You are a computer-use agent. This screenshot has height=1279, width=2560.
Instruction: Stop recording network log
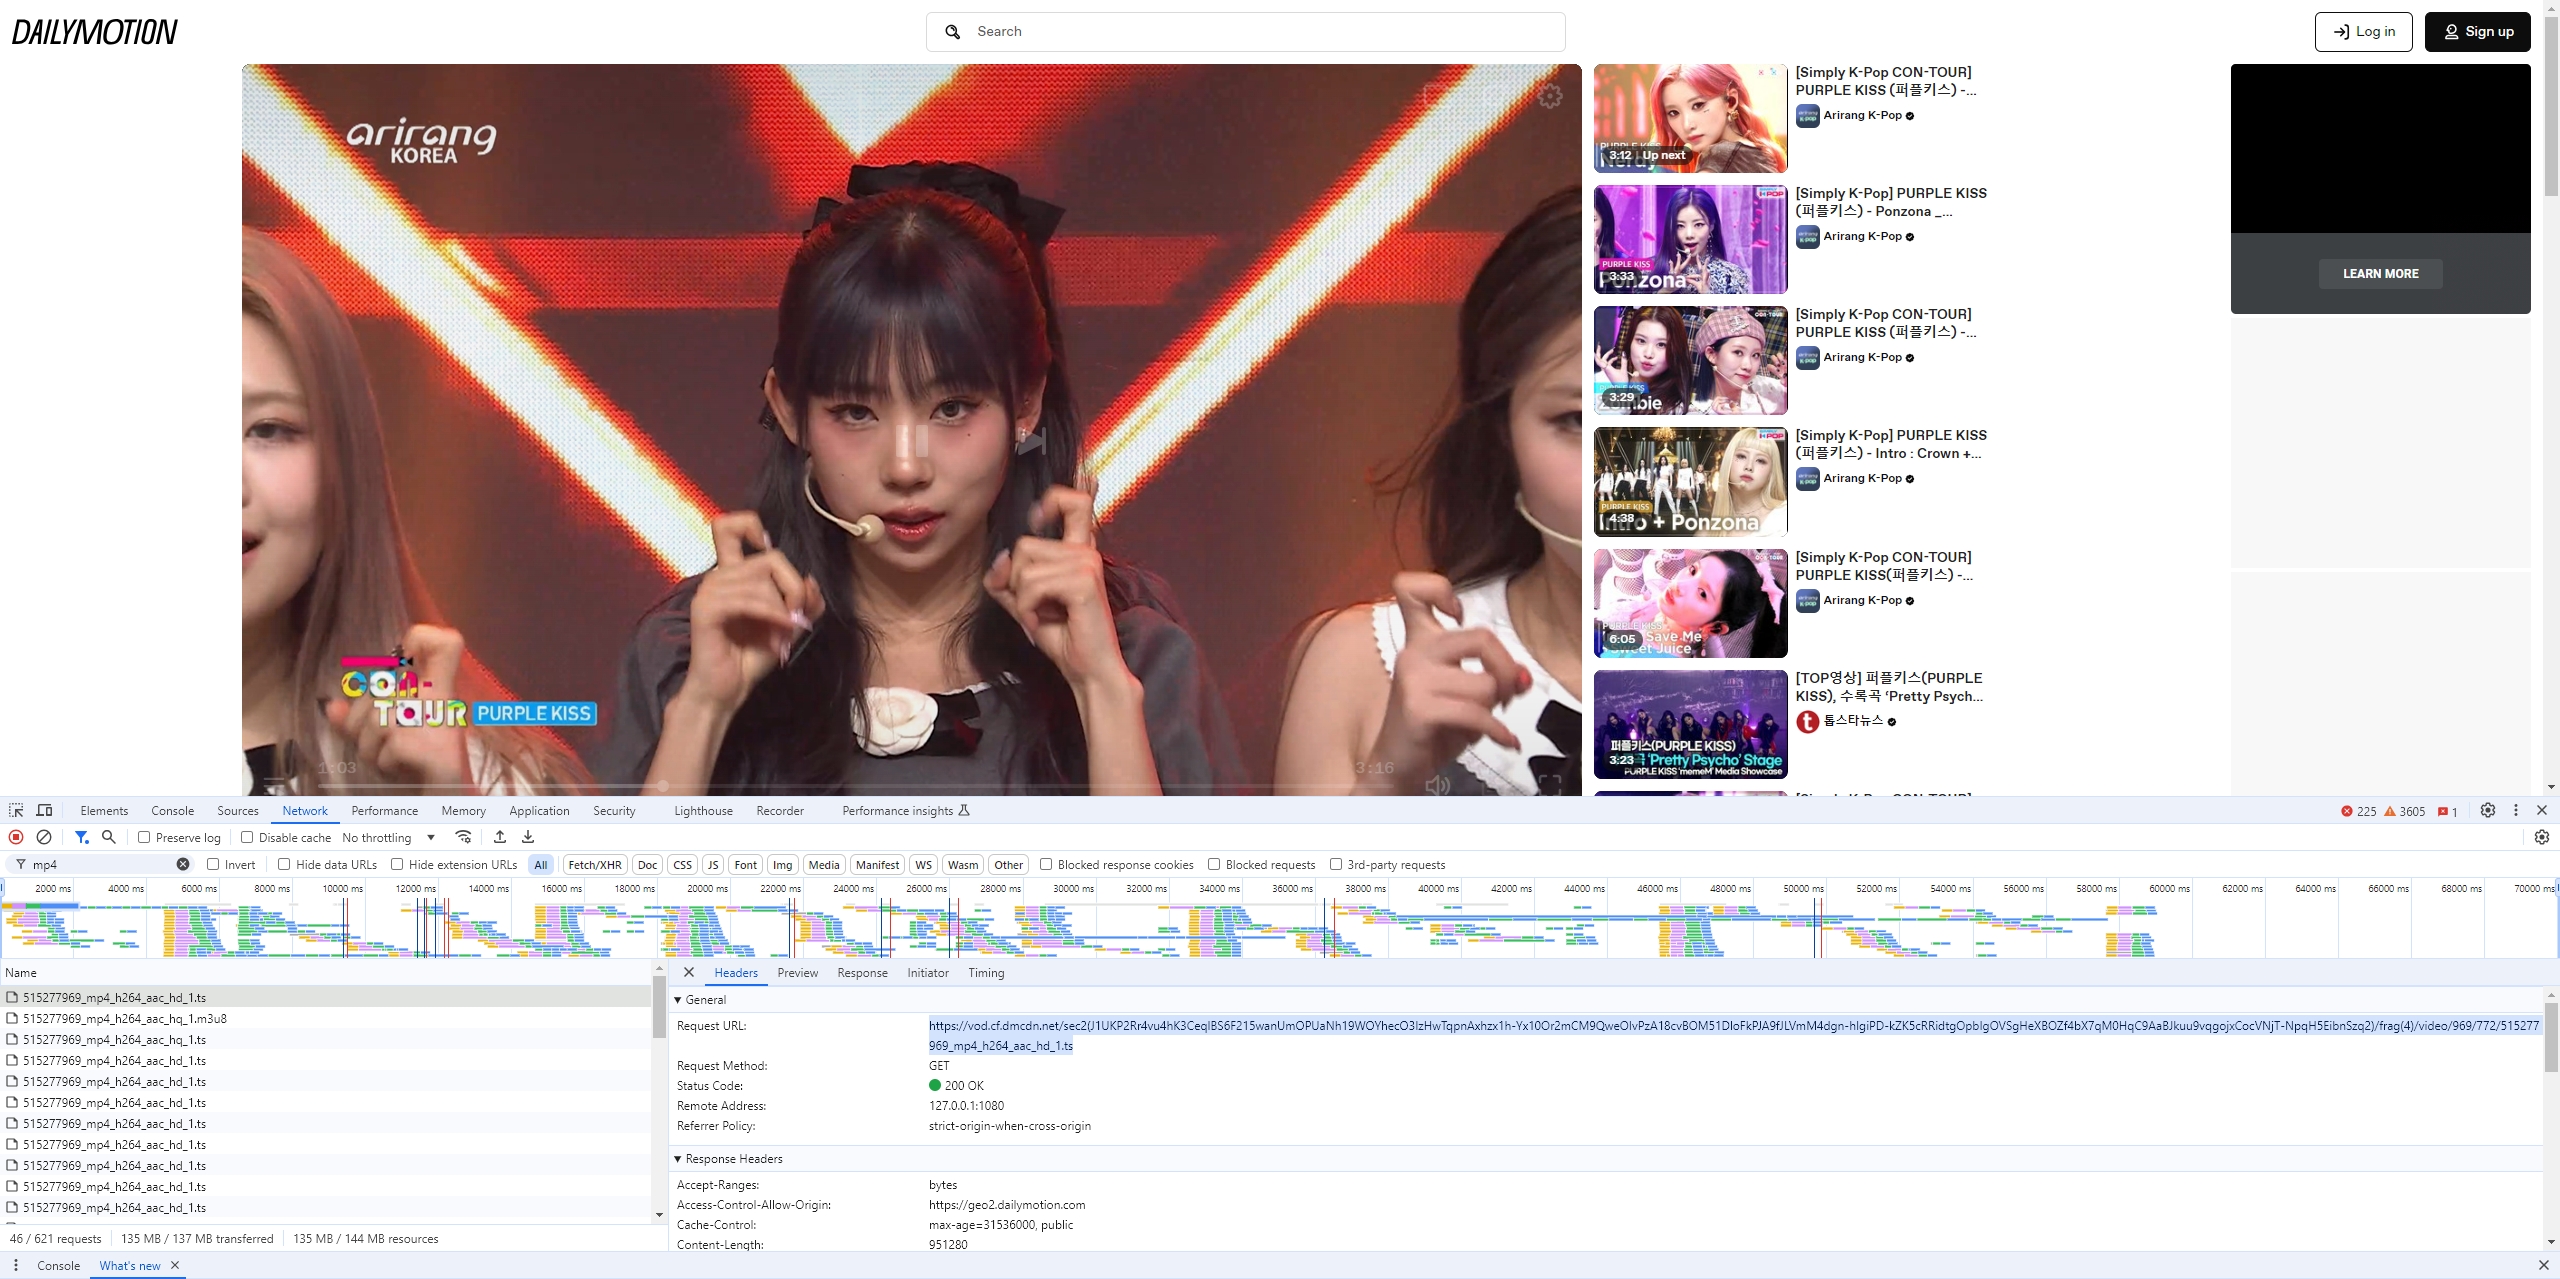pyautogui.click(x=16, y=837)
